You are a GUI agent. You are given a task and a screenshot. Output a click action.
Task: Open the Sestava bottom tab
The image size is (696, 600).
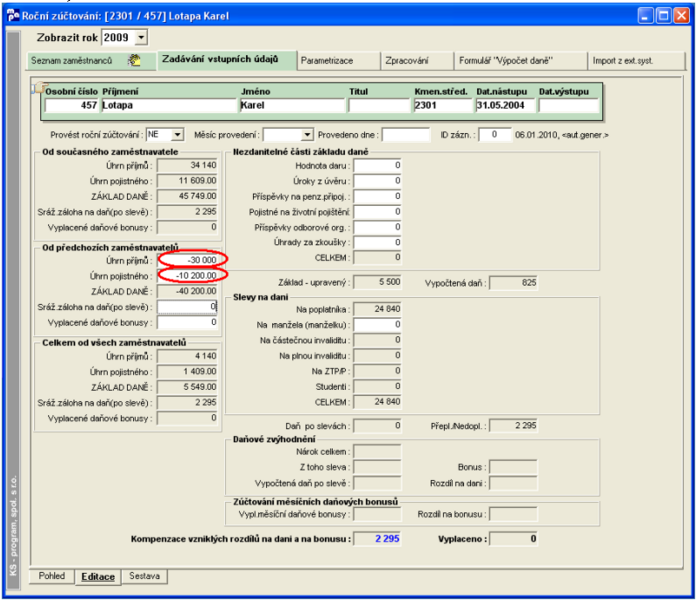pyautogui.click(x=144, y=576)
